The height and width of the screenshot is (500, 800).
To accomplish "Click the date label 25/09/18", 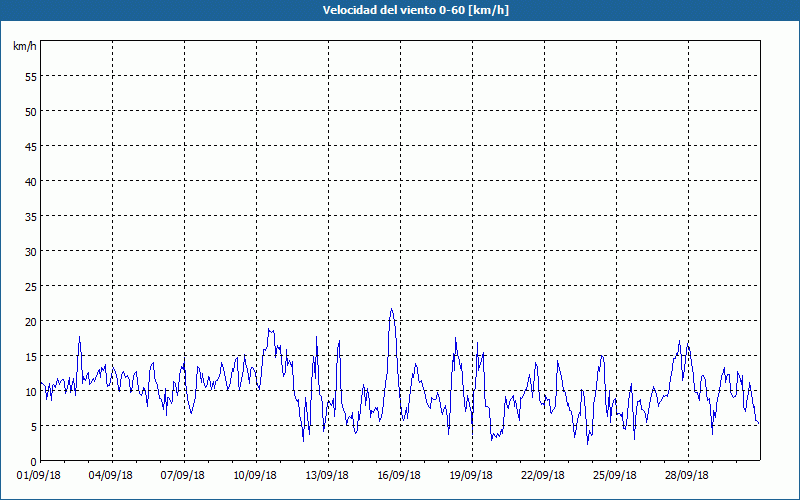I will pos(615,476).
